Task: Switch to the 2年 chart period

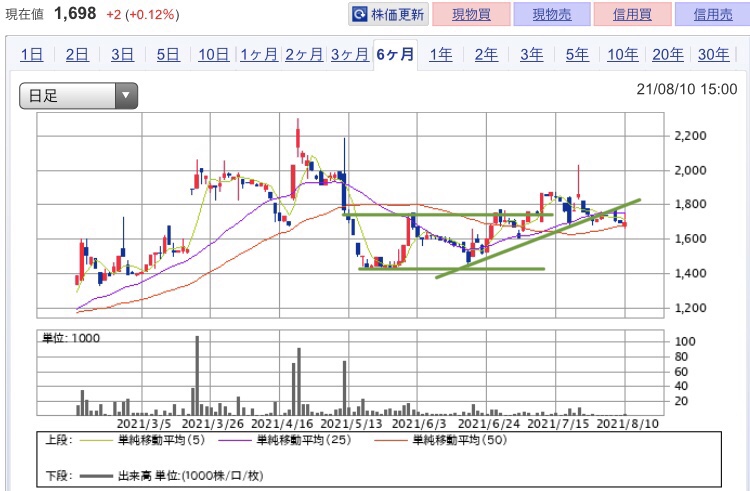Action: point(486,55)
